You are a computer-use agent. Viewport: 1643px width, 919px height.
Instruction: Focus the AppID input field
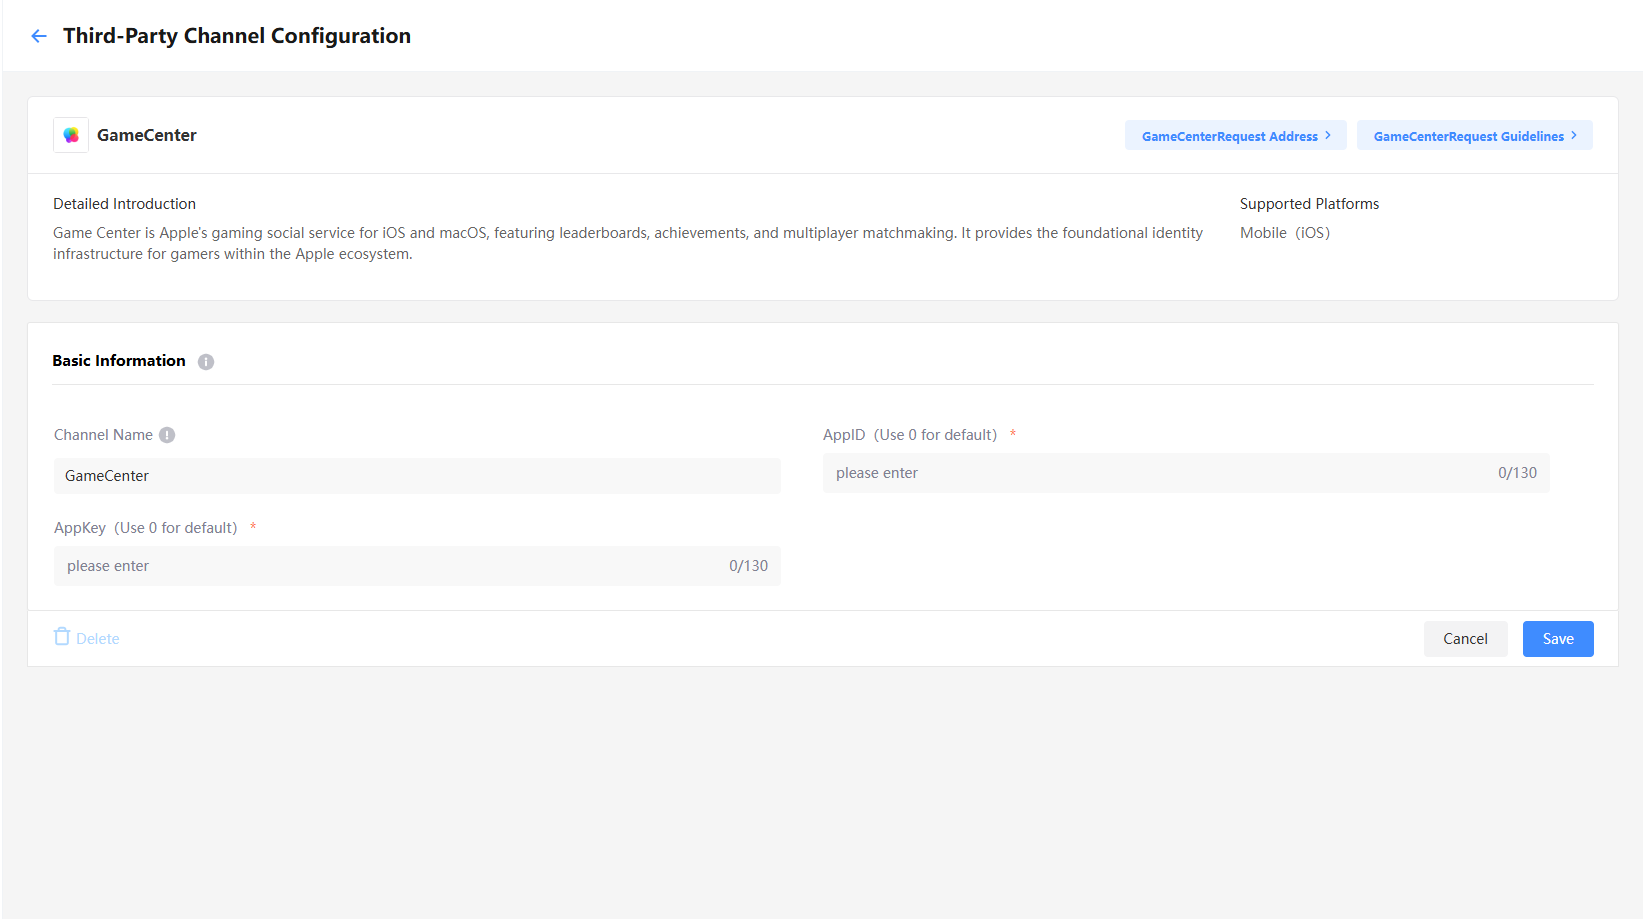click(x=1186, y=473)
